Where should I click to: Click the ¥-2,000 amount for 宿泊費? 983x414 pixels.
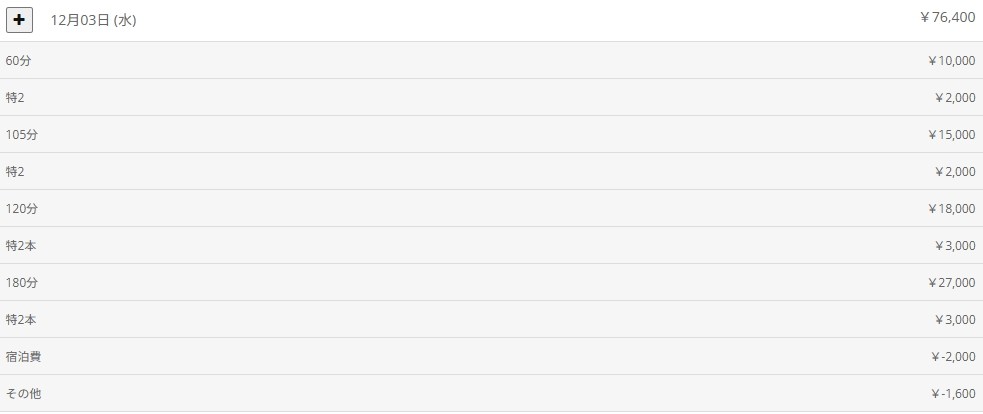(x=951, y=357)
